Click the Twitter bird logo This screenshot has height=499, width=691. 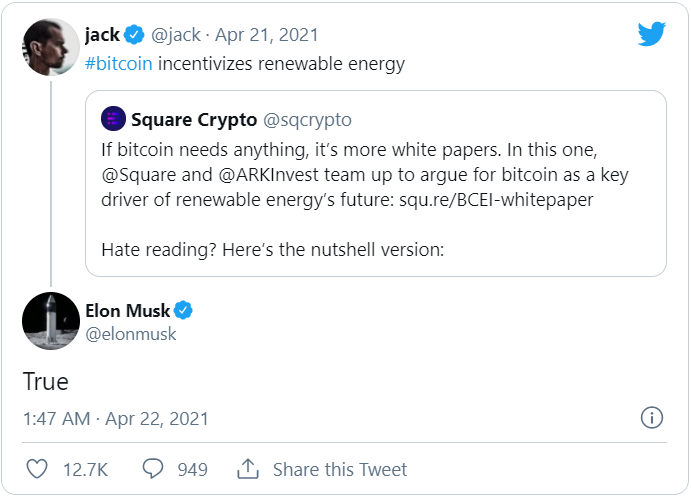pyautogui.click(x=651, y=35)
